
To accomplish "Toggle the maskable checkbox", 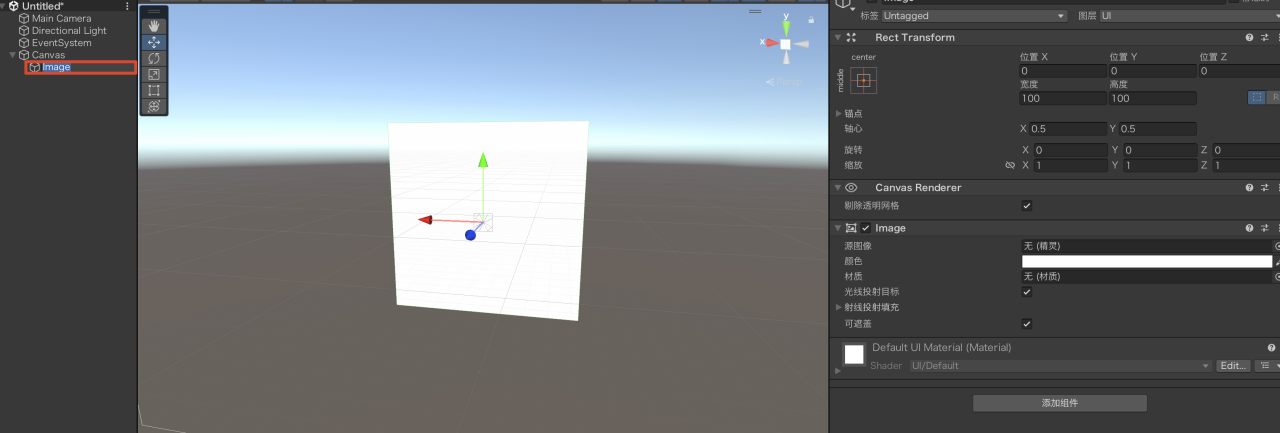I will point(1026,324).
